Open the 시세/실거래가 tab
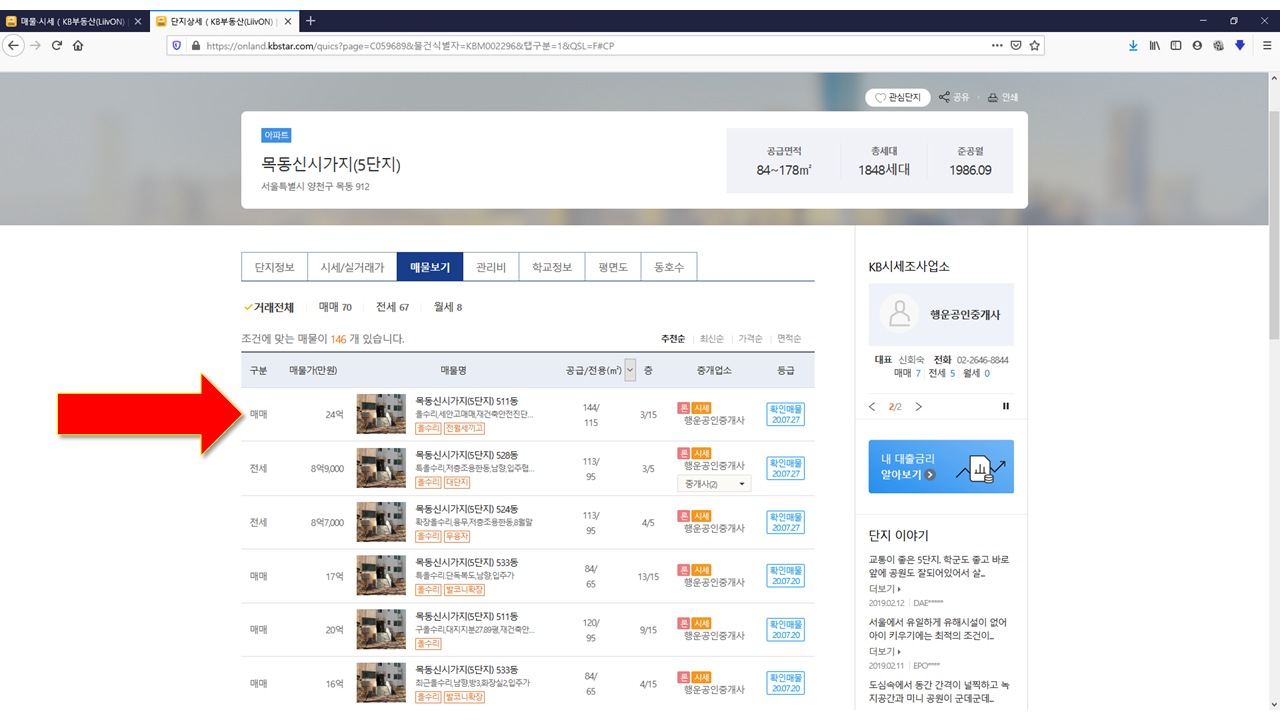 352,267
